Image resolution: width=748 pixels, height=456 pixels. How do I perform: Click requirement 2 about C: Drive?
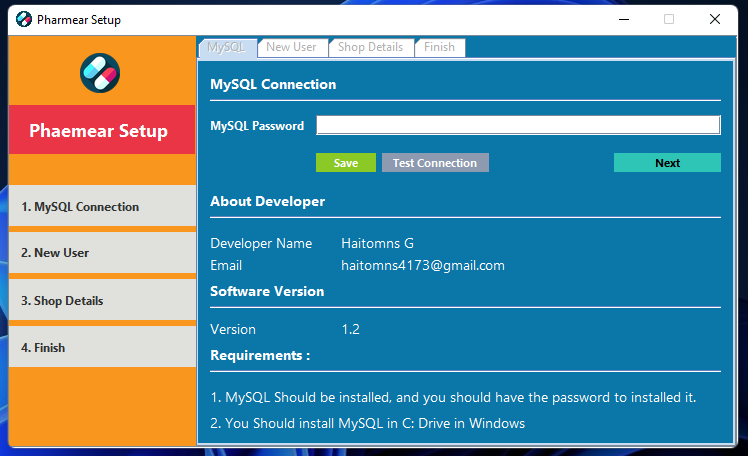coord(367,423)
